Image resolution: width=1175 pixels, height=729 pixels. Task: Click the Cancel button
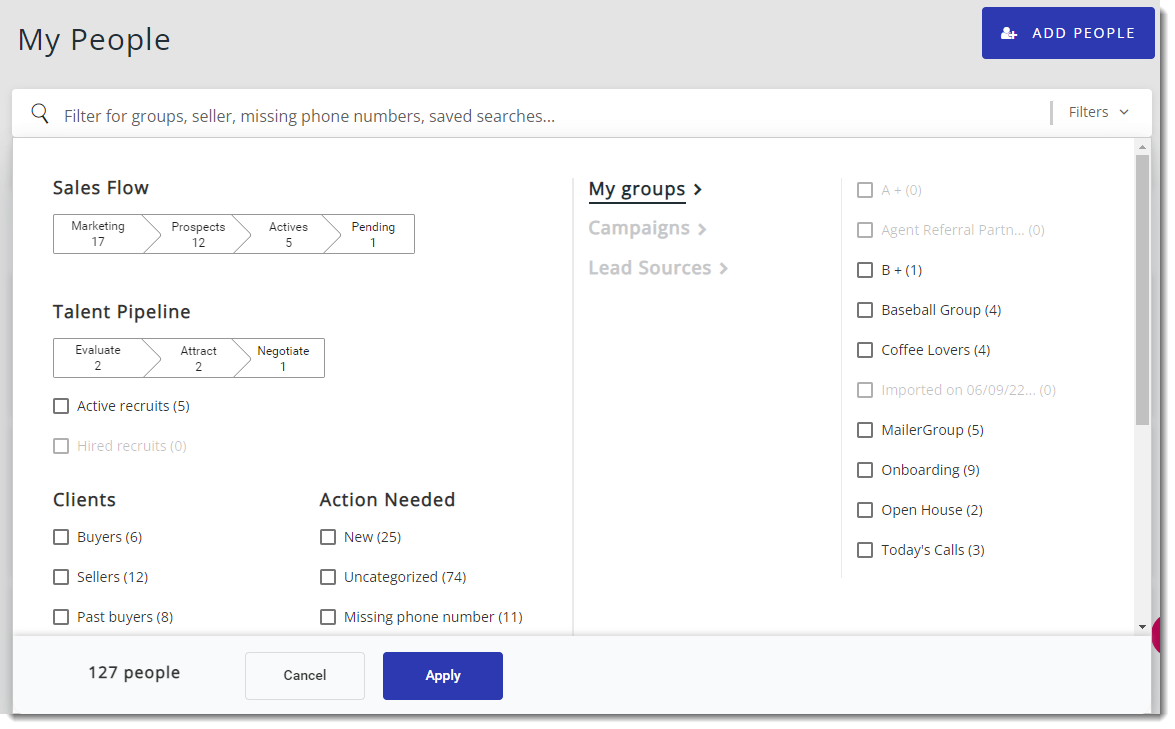click(305, 675)
